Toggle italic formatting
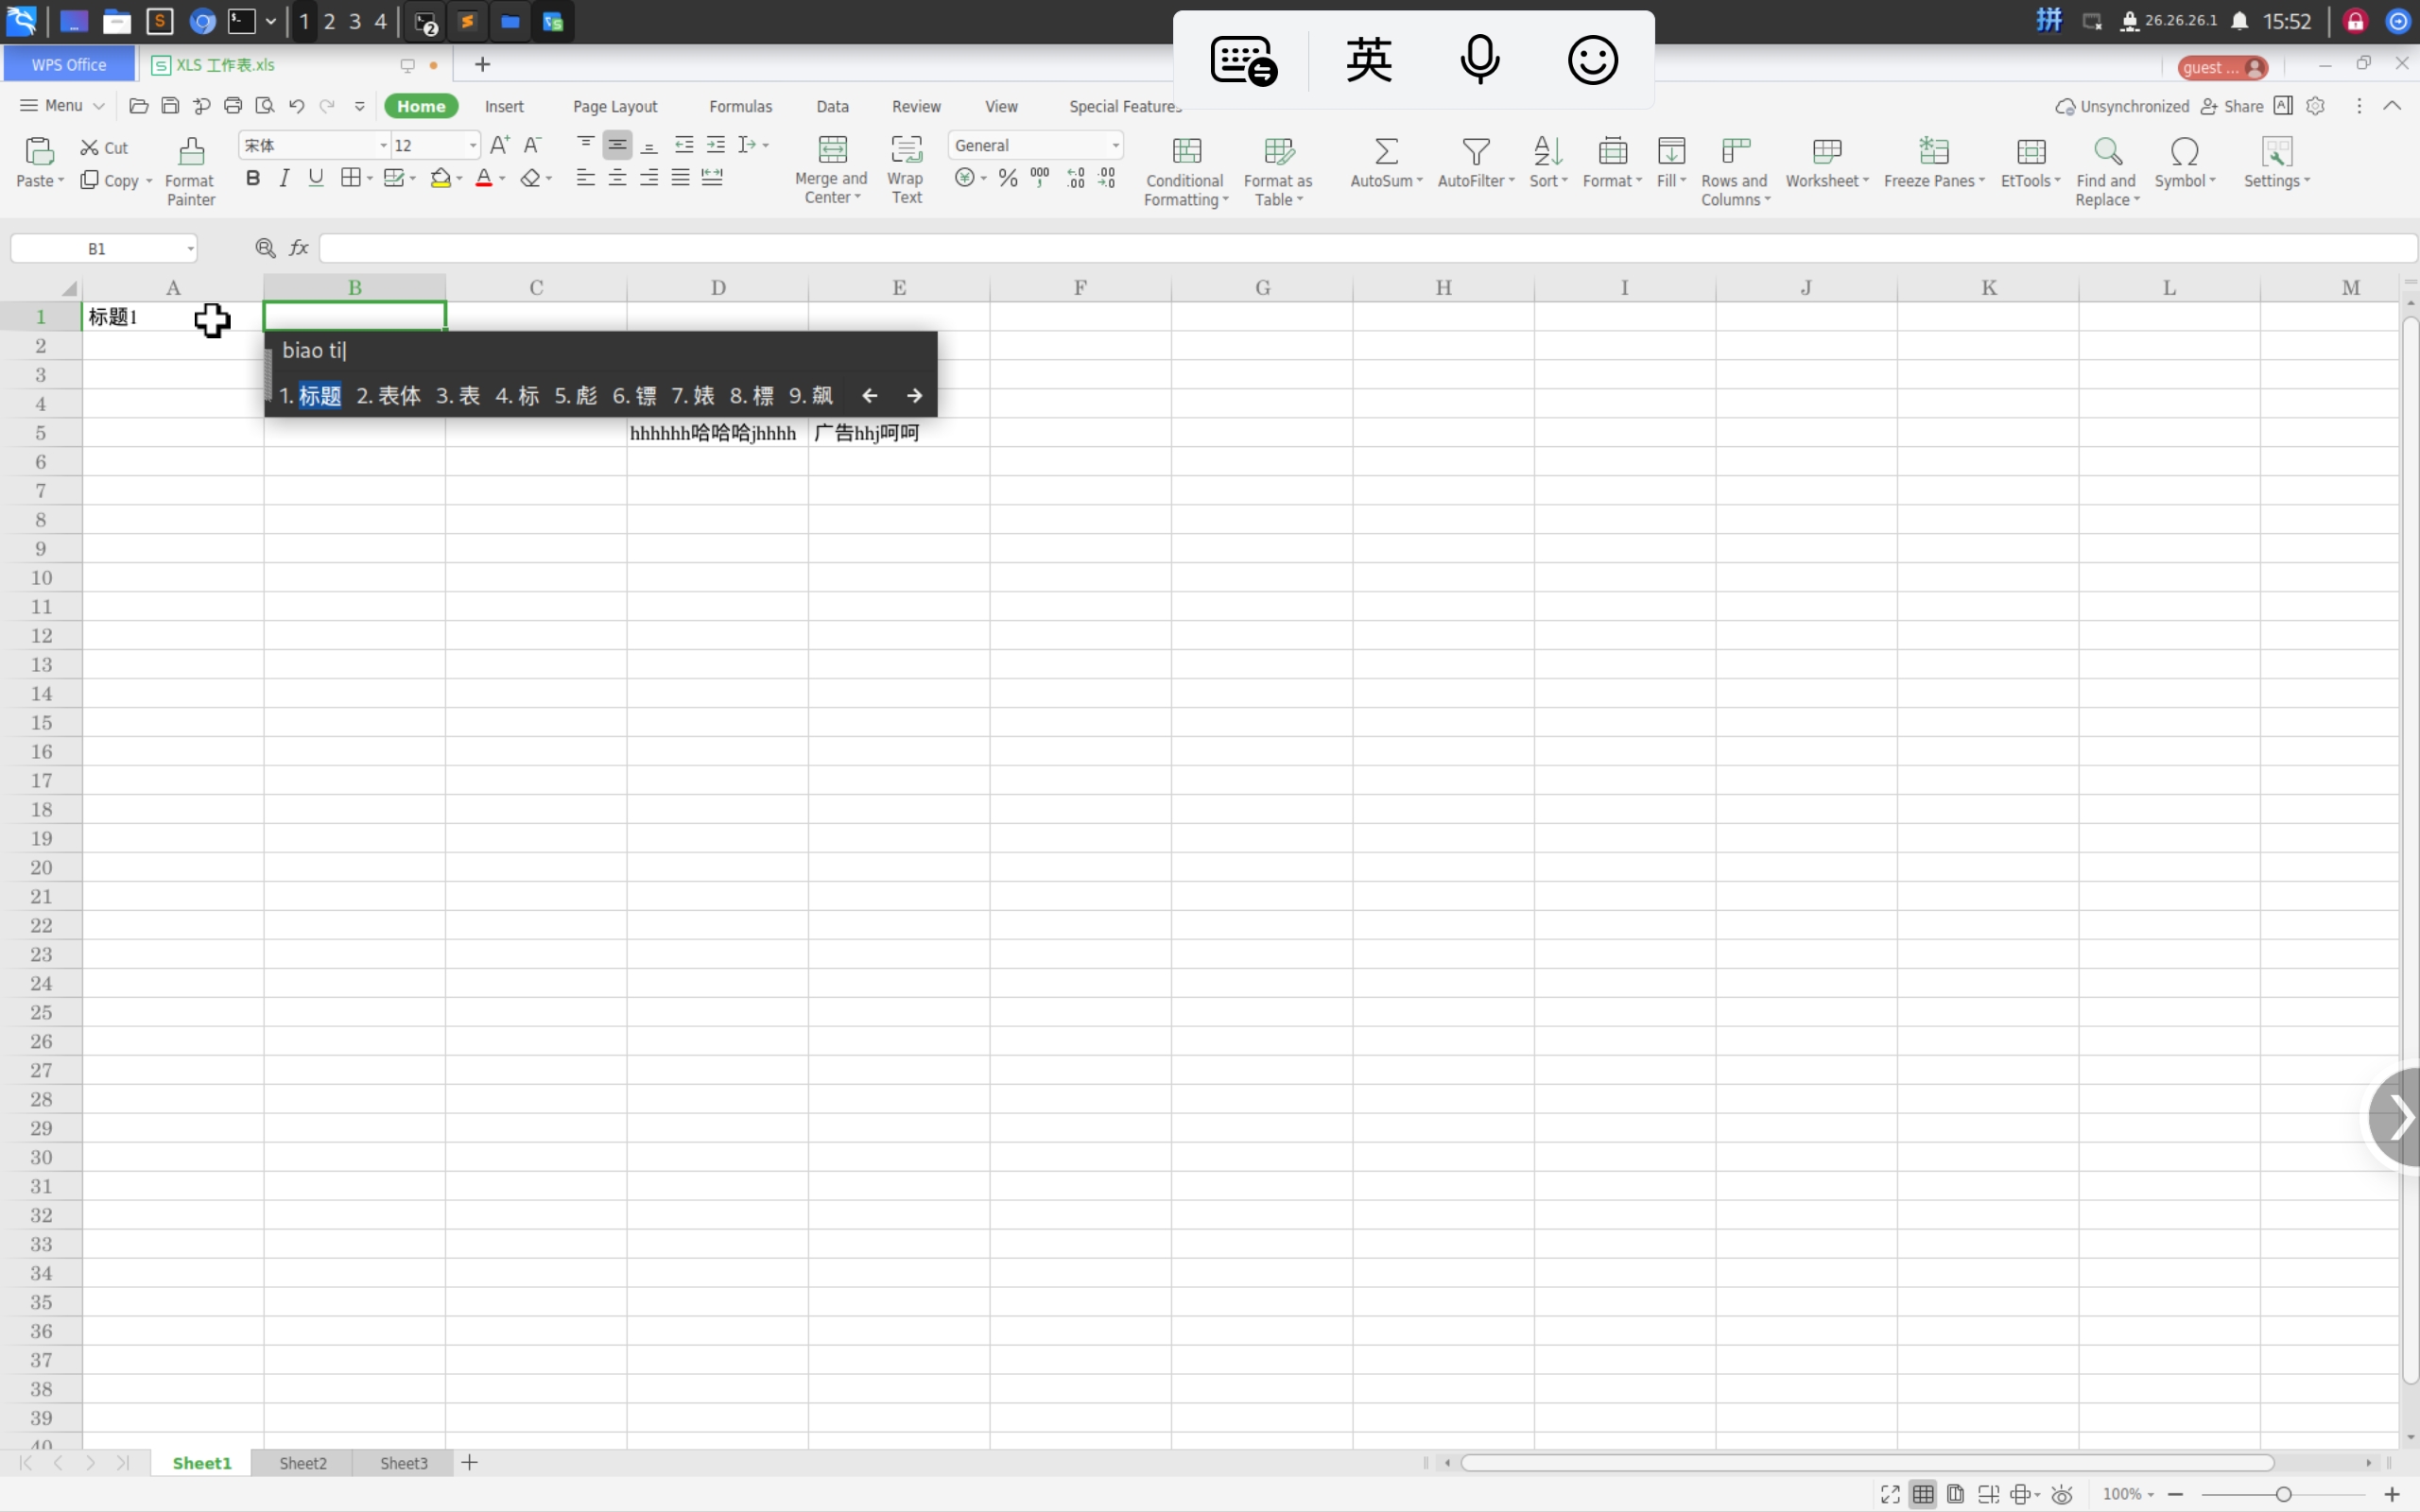 point(285,178)
